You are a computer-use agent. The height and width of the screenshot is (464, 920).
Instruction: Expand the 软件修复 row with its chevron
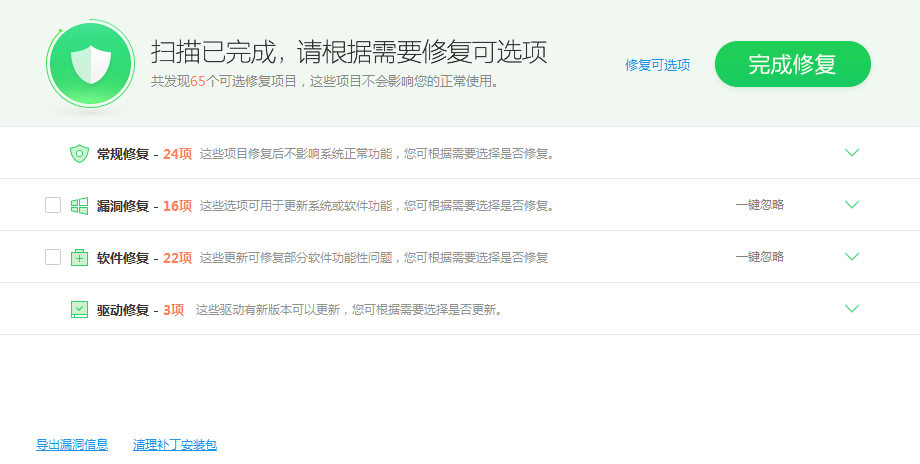[x=852, y=257]
